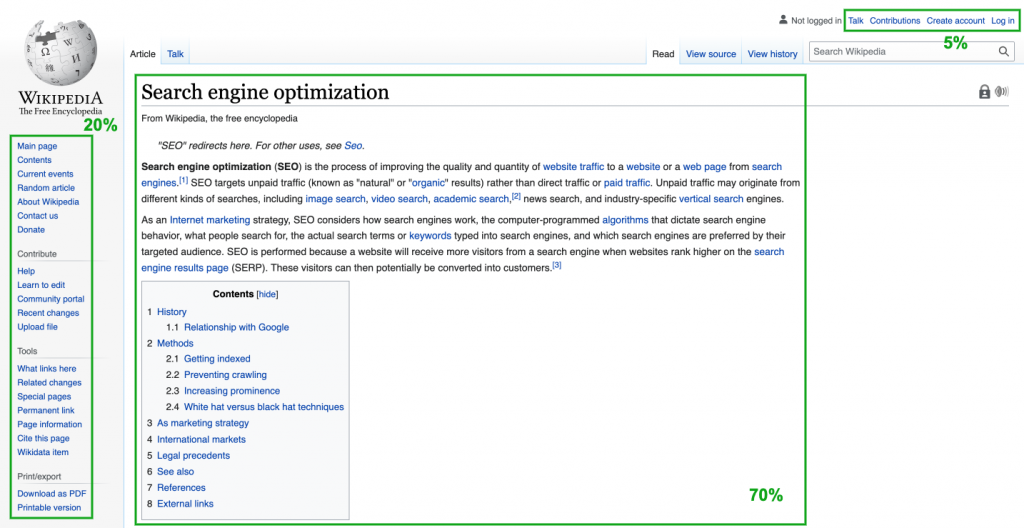Open the View history tab
Image resolution: width=1024 pixels, height=528 pixels.
coord(773,54)
